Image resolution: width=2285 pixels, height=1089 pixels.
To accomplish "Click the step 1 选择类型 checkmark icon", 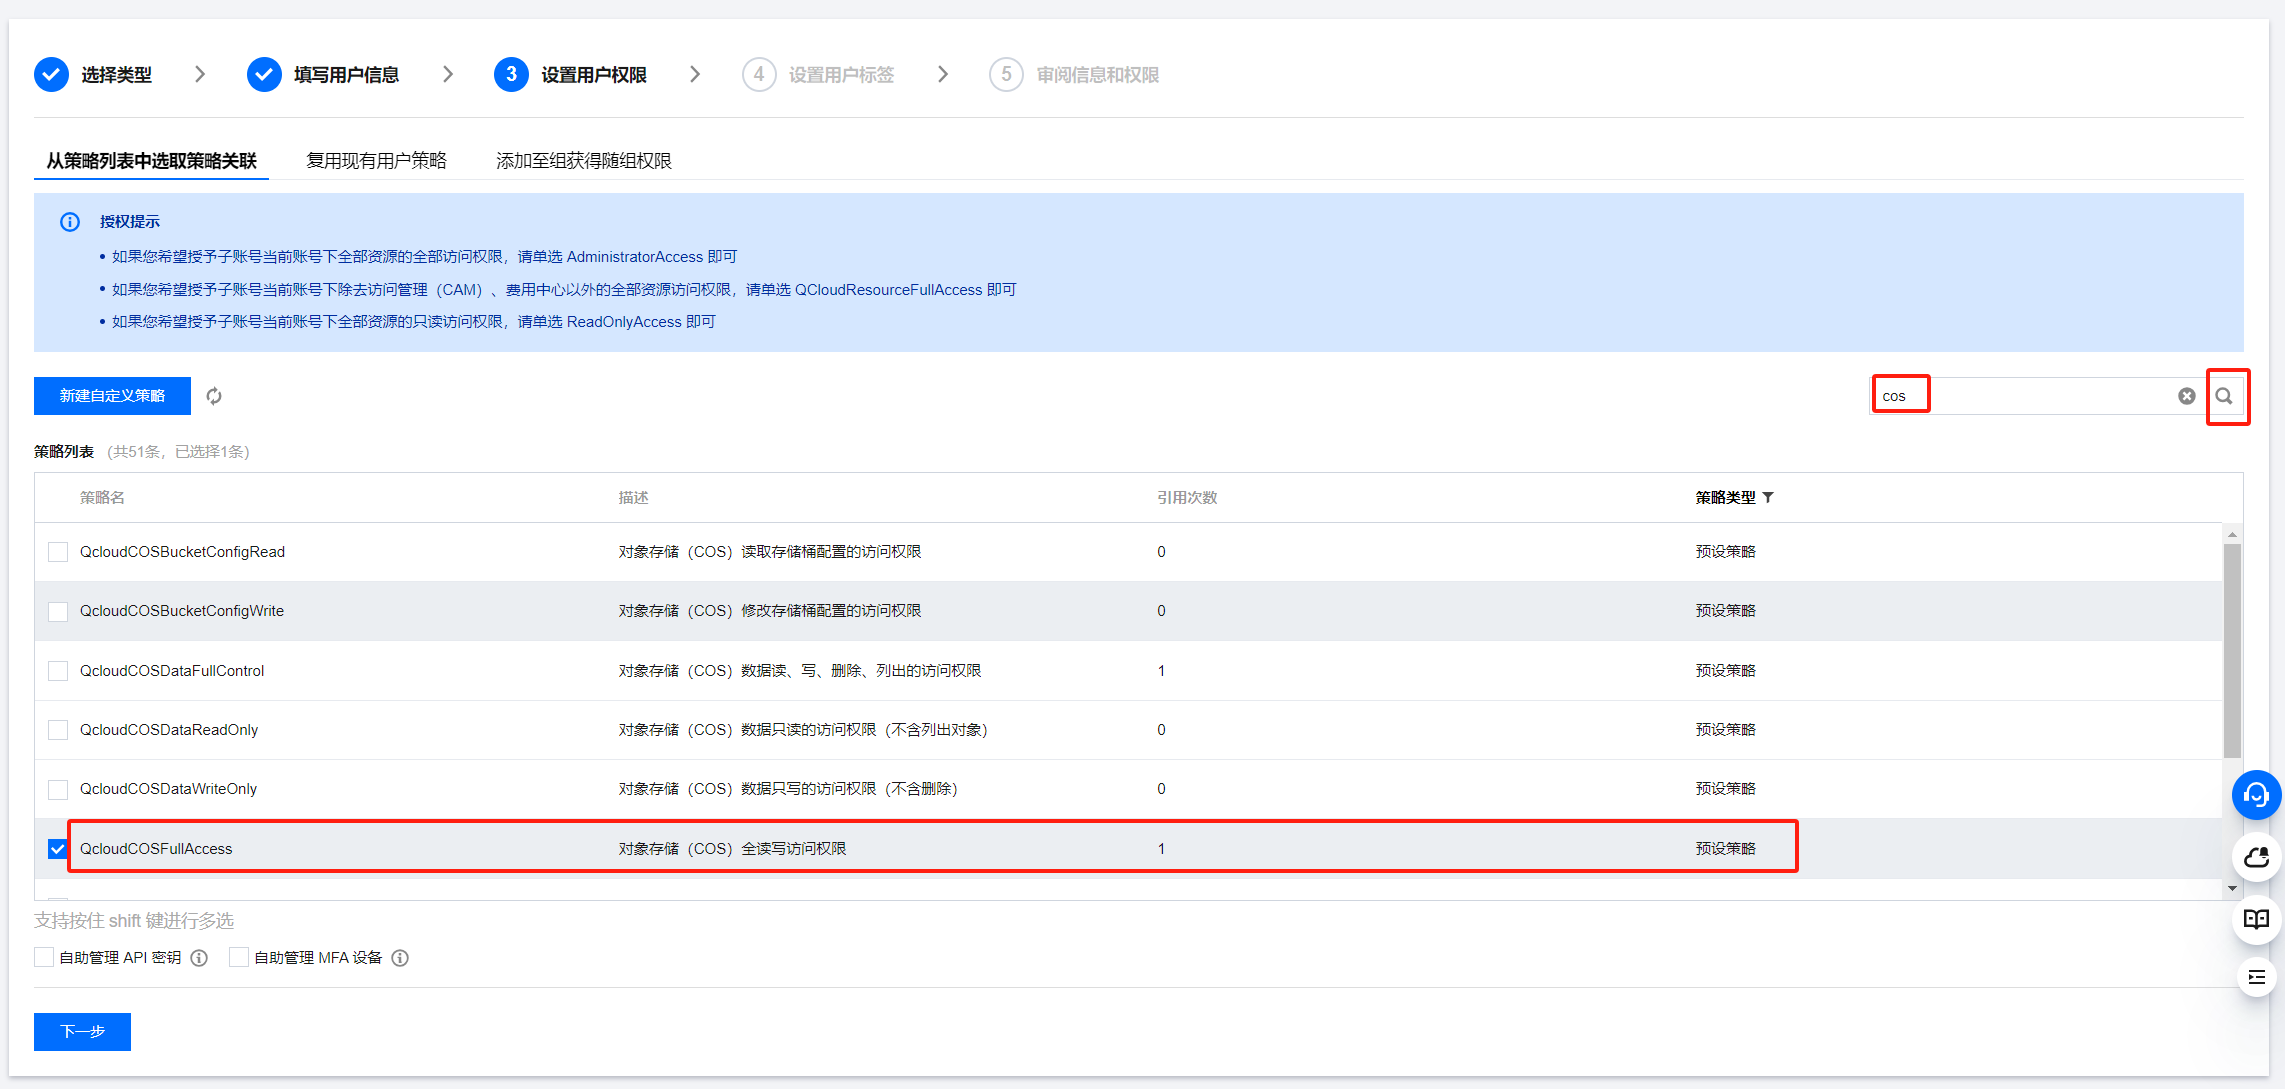I will (x=51, y=74).
